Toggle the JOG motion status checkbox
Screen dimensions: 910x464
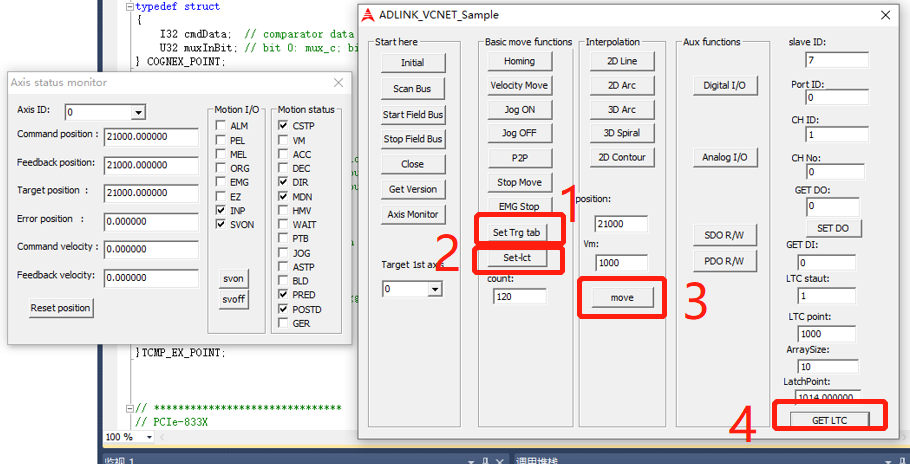coord(283,253)
